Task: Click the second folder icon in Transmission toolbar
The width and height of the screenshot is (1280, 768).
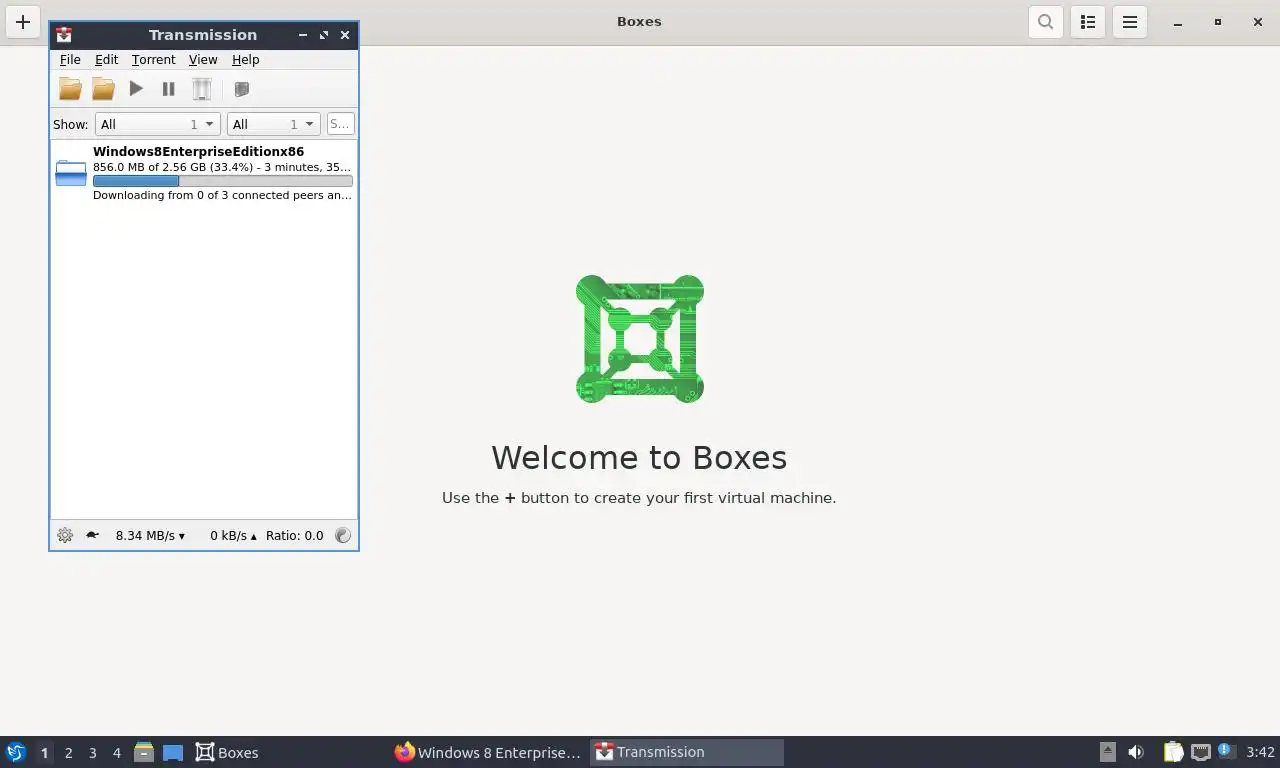Action: tap(103, 89)
